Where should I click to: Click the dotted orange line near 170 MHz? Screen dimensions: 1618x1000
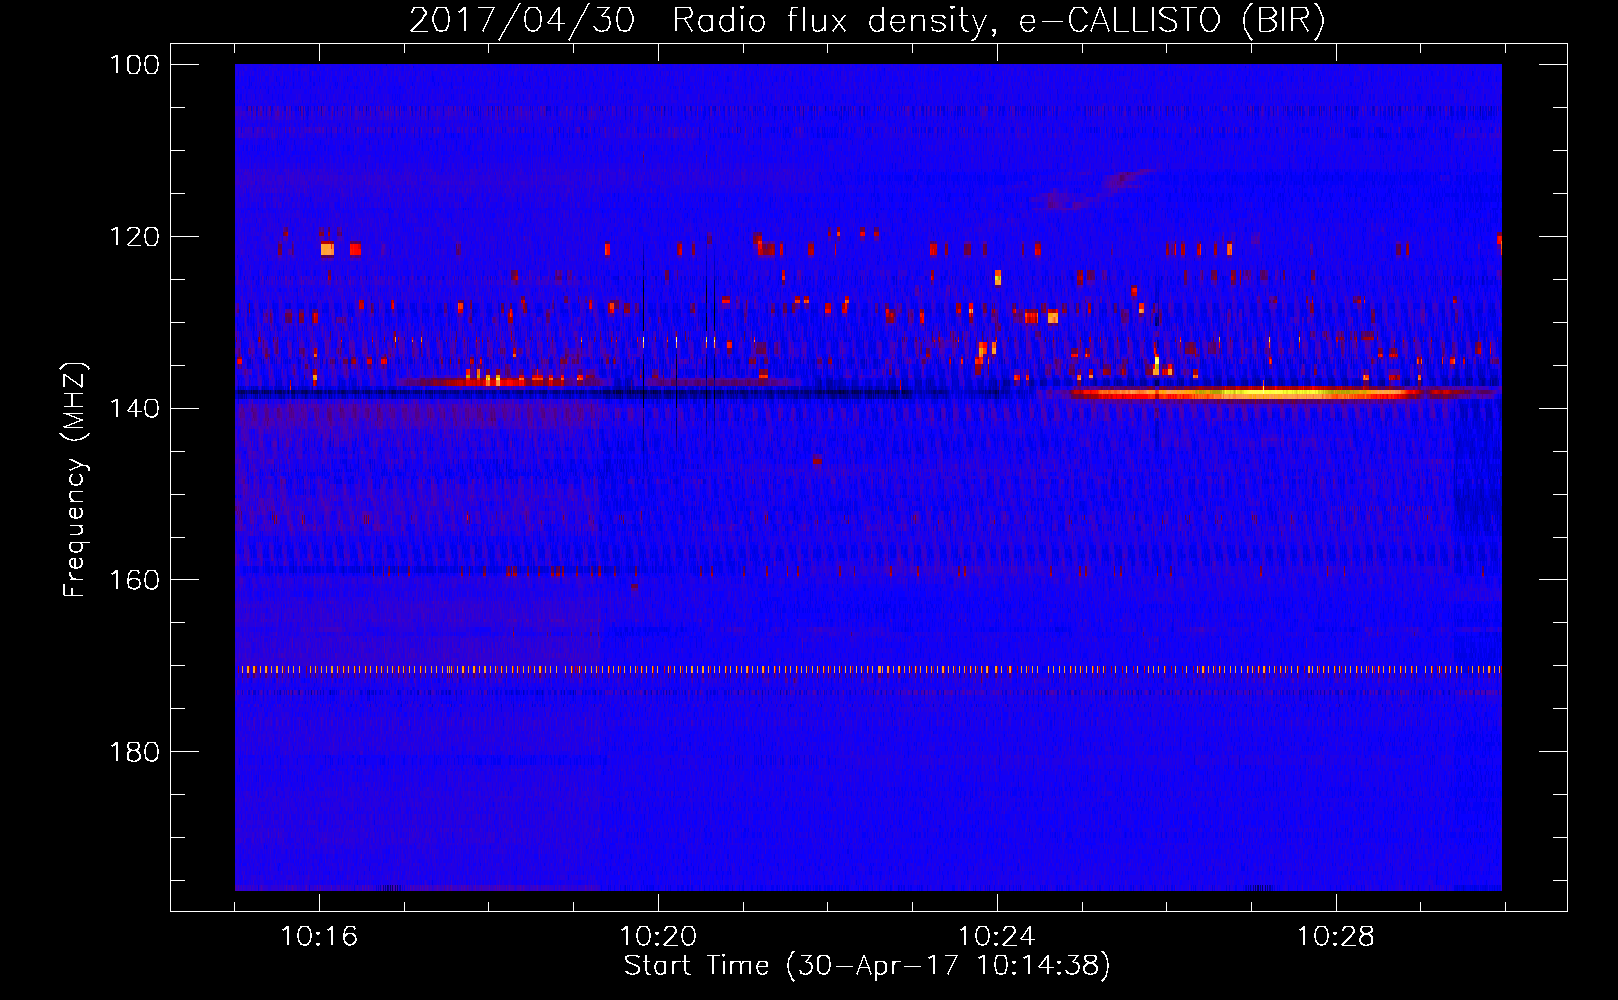pos(868,669)
